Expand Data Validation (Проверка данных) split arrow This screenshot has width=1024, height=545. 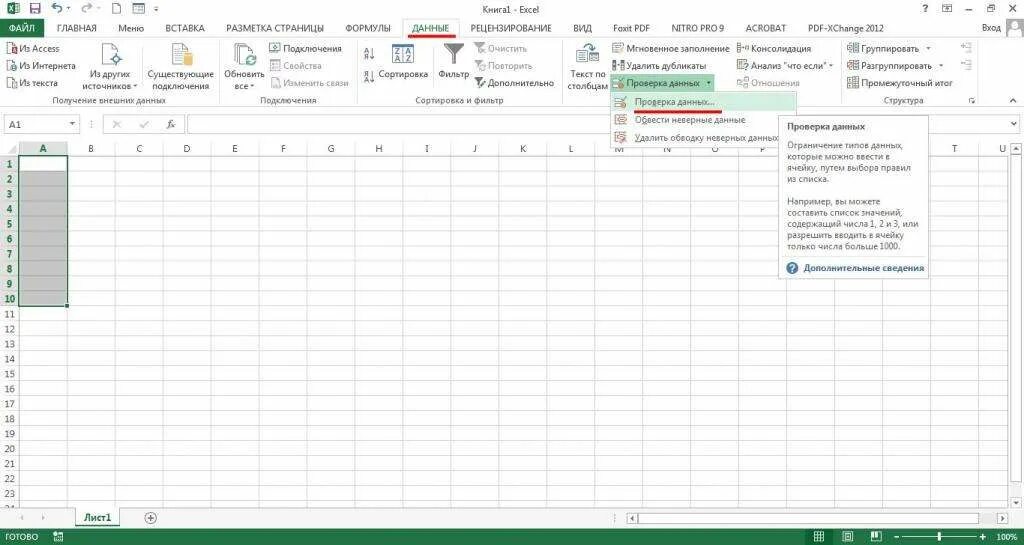pyautogui.click(x=709, y=84)
